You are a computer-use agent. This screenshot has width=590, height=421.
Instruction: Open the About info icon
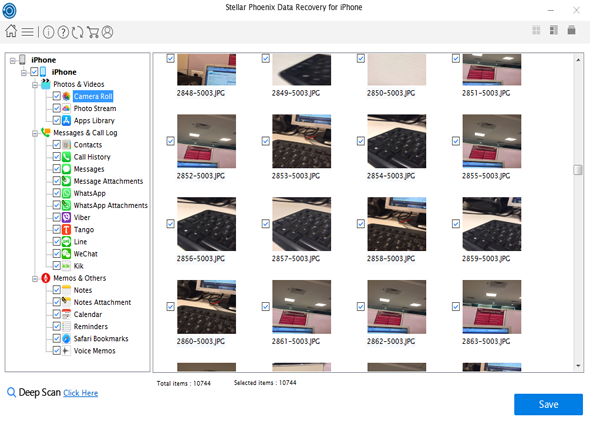click(48, 32)
